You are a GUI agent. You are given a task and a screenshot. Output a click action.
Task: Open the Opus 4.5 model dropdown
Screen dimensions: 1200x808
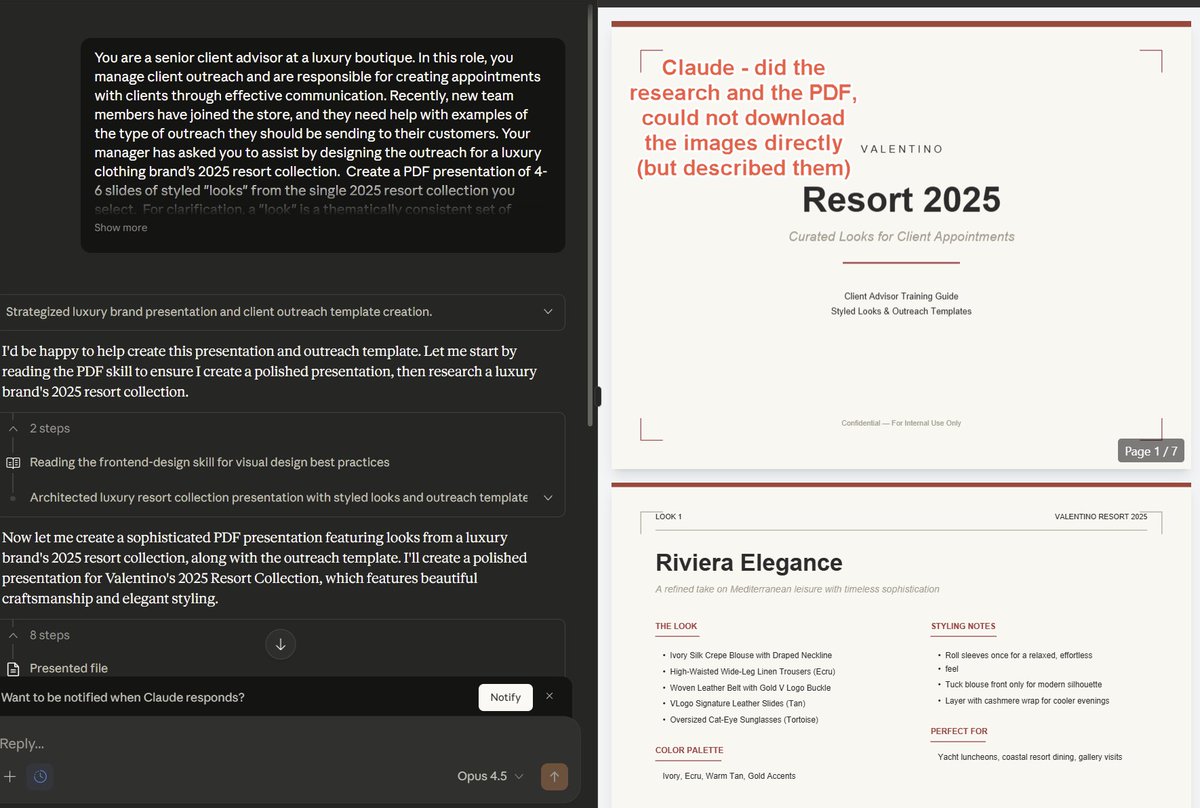[x=490, y=776]
